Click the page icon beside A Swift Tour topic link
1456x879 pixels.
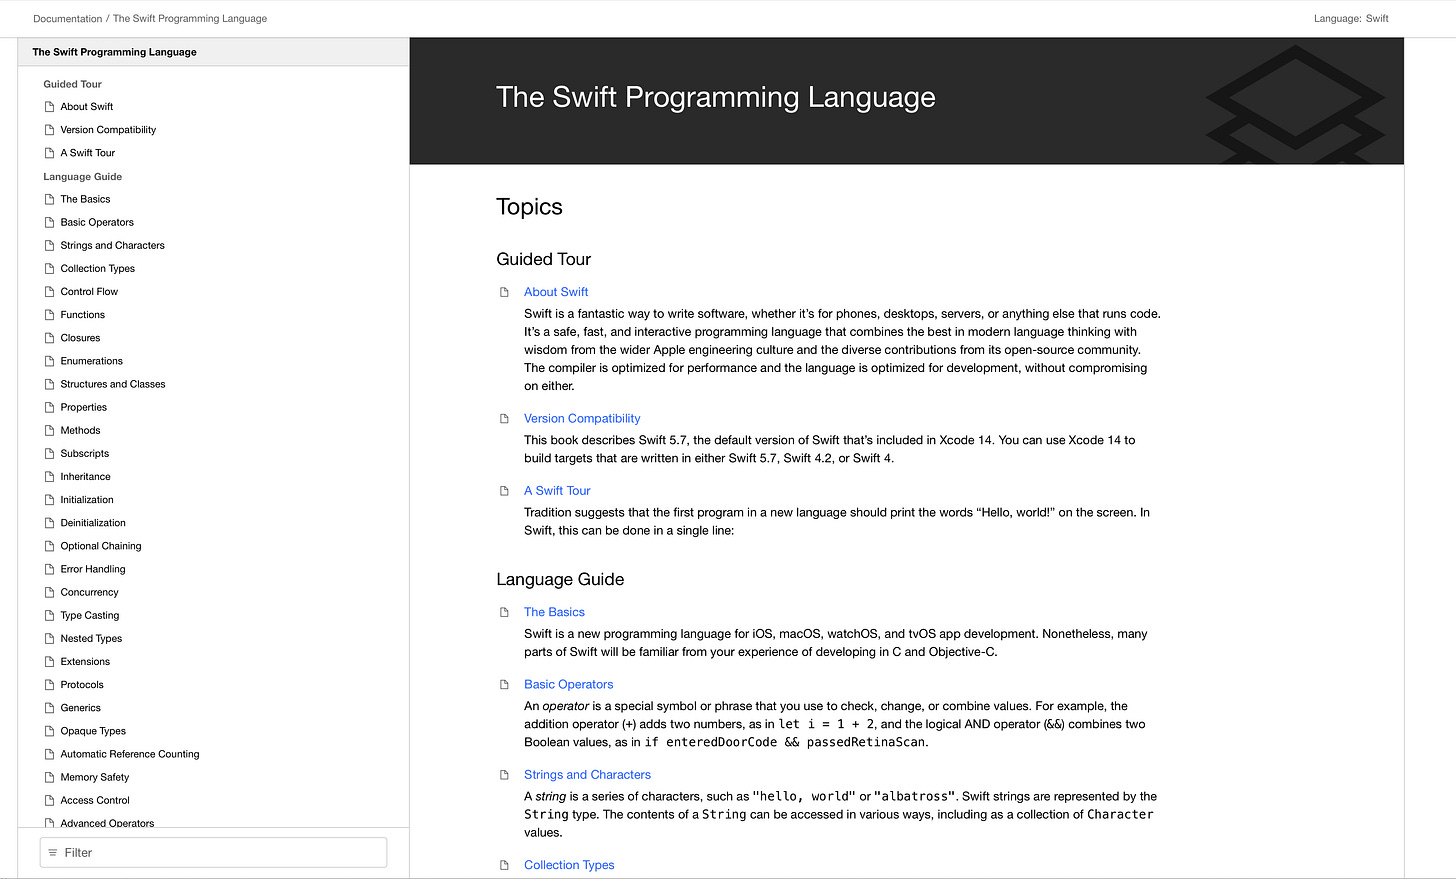[504, 491]
